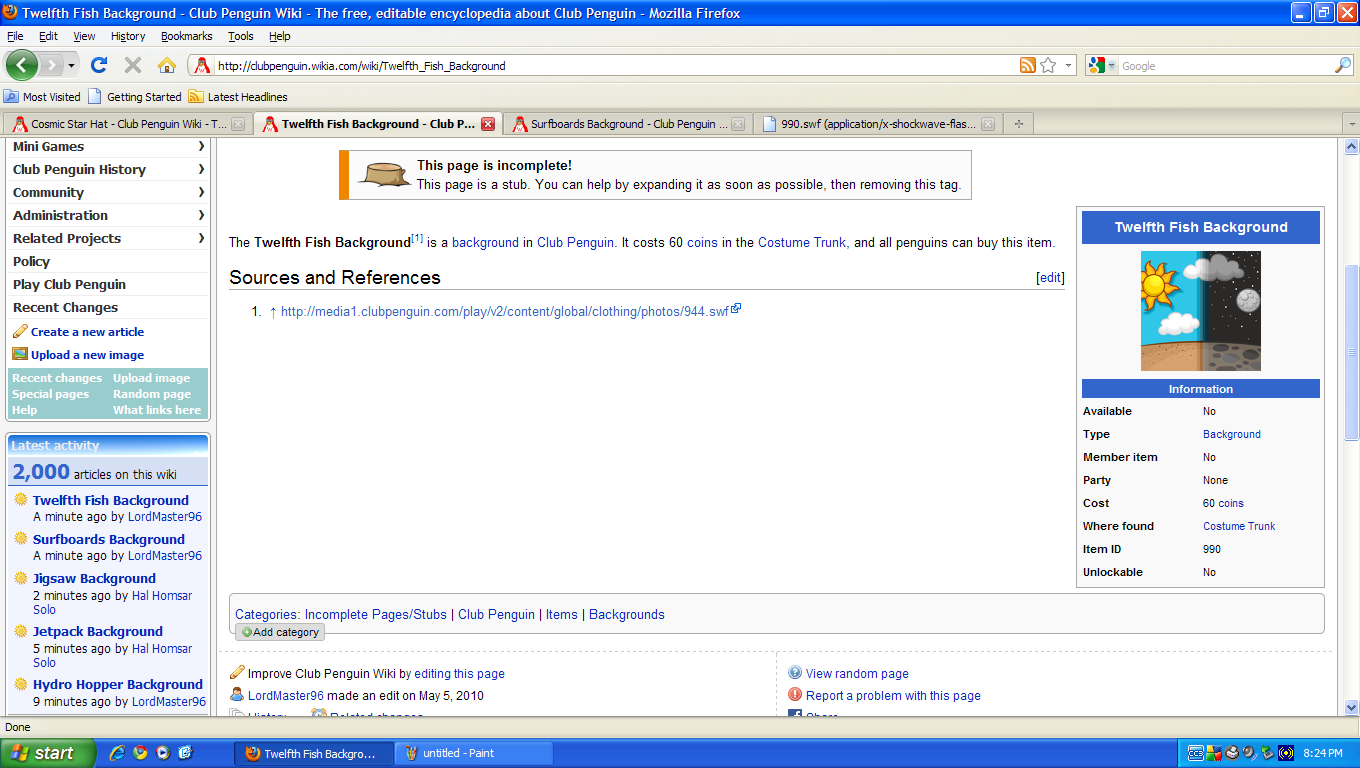1360x768 pixels.
Task: Click the page vertical scrollbar thumb
Action: 1351,352
